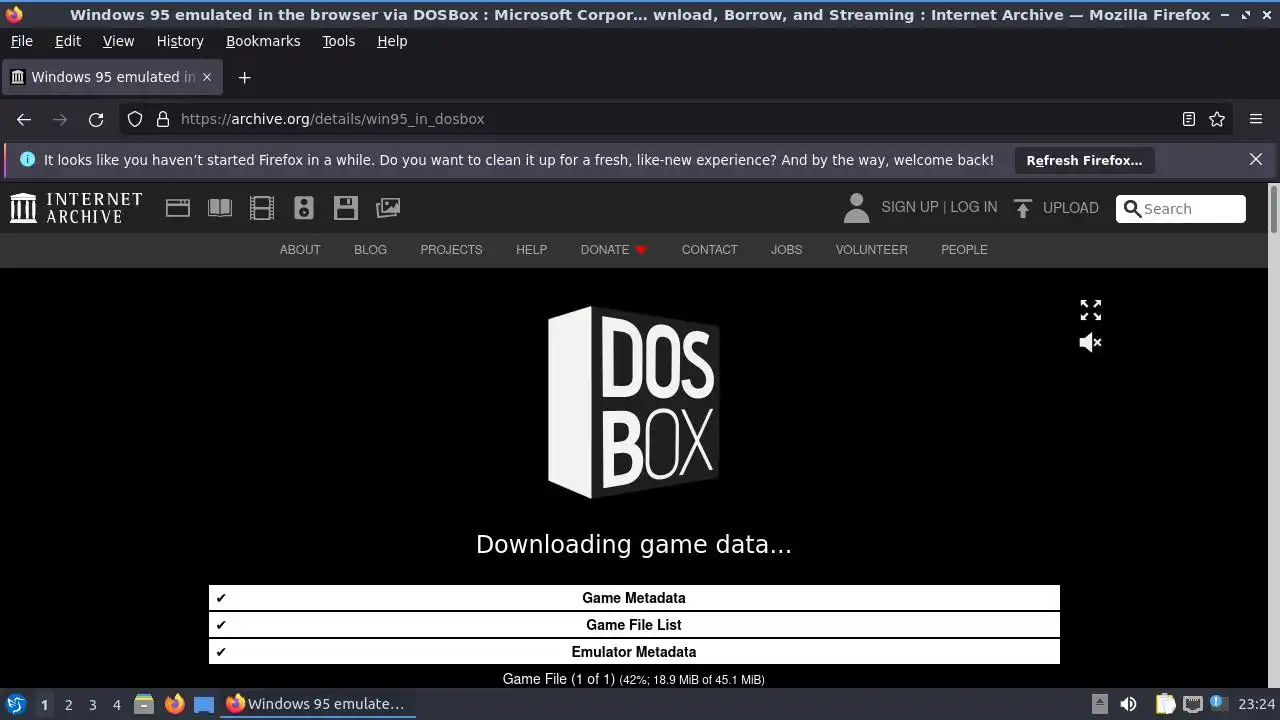Open the HELP navigation link
This screenshot has width=1280, height=720.
coord(531,250)
